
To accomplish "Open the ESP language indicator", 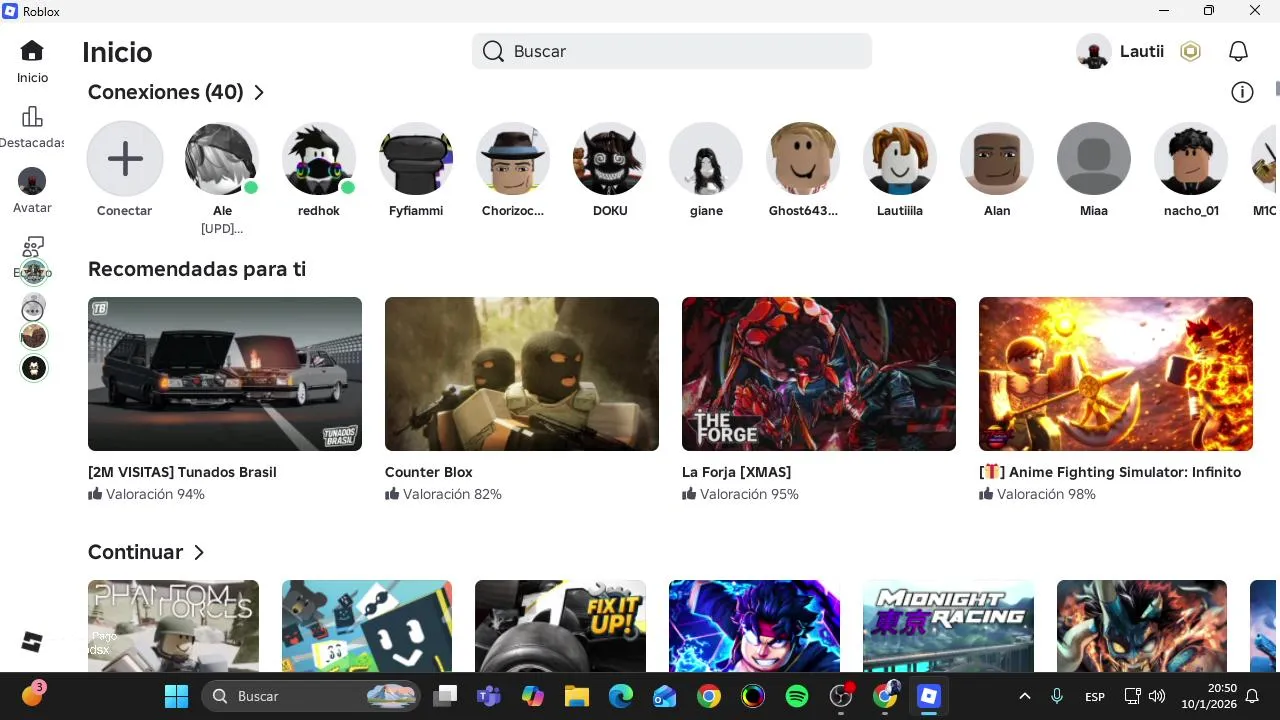I will [1095, 696].
